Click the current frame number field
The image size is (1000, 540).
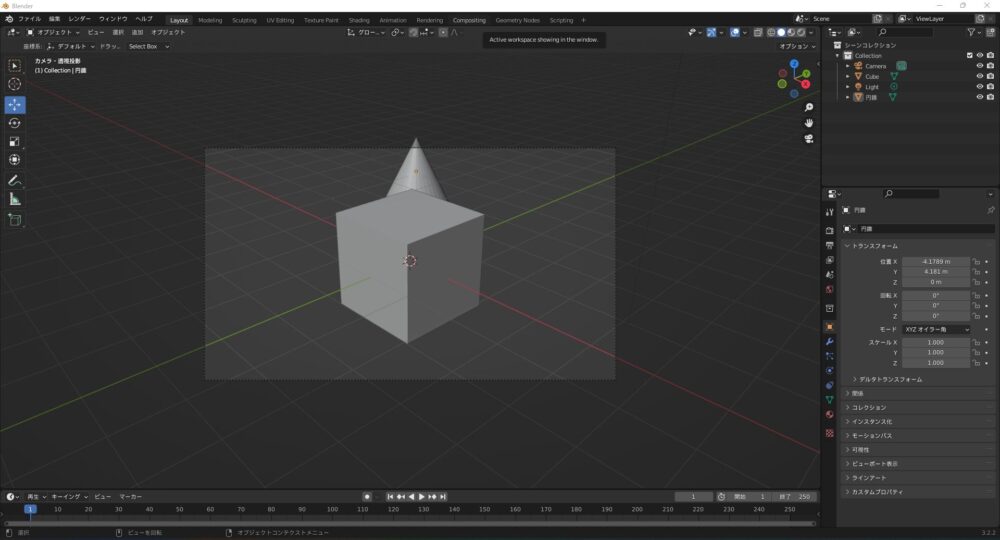click(x=693, y=497)
